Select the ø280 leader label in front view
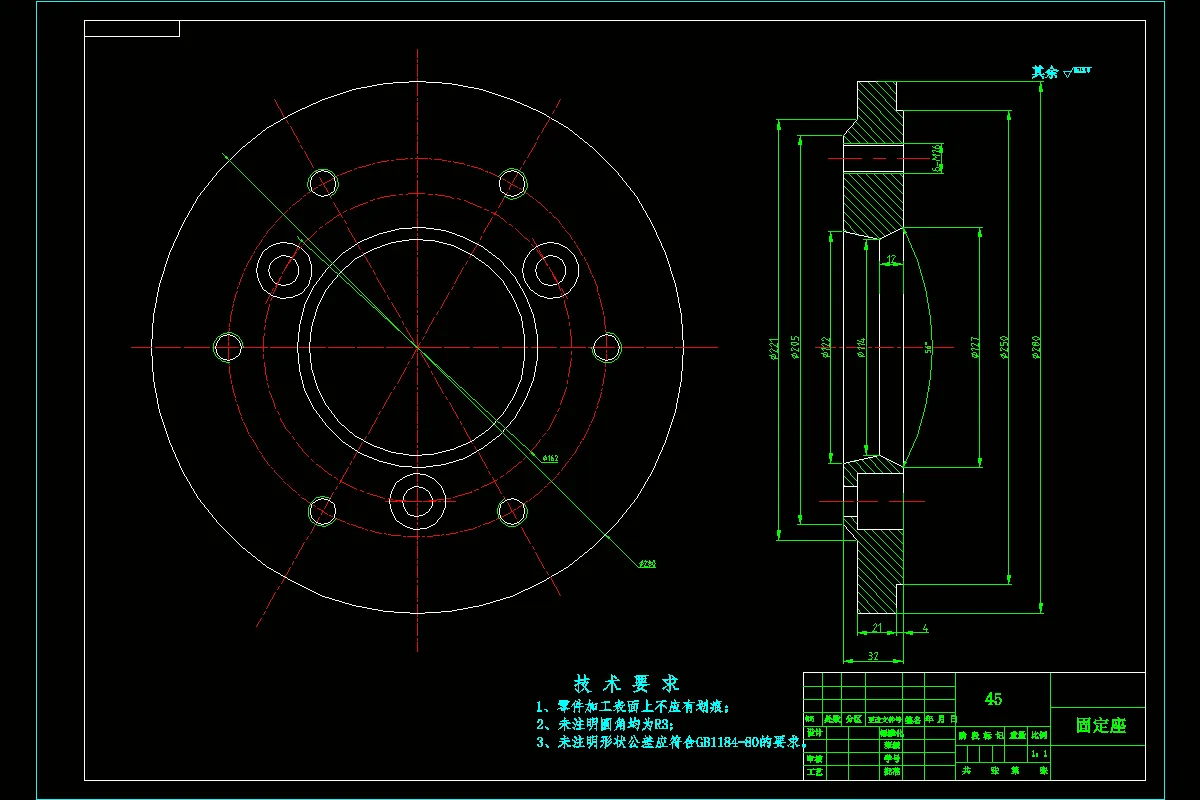 coord(646,565)
